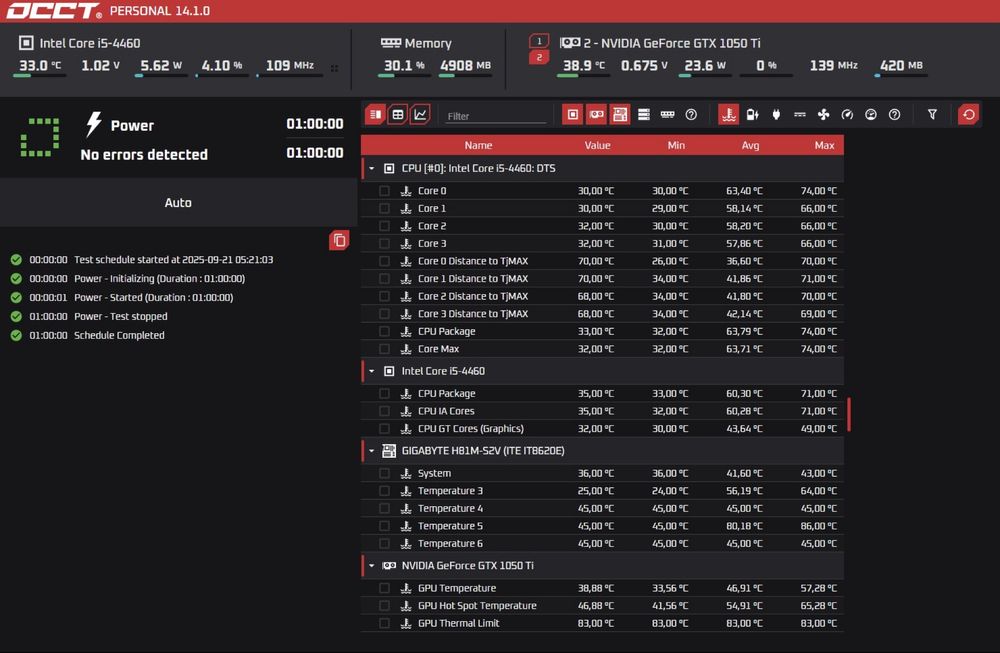The width and height of the screenshot is (1000, 653).
Task: Click the CPU temperature 33.0 °C bar
Action: click(x=40, y=76)
